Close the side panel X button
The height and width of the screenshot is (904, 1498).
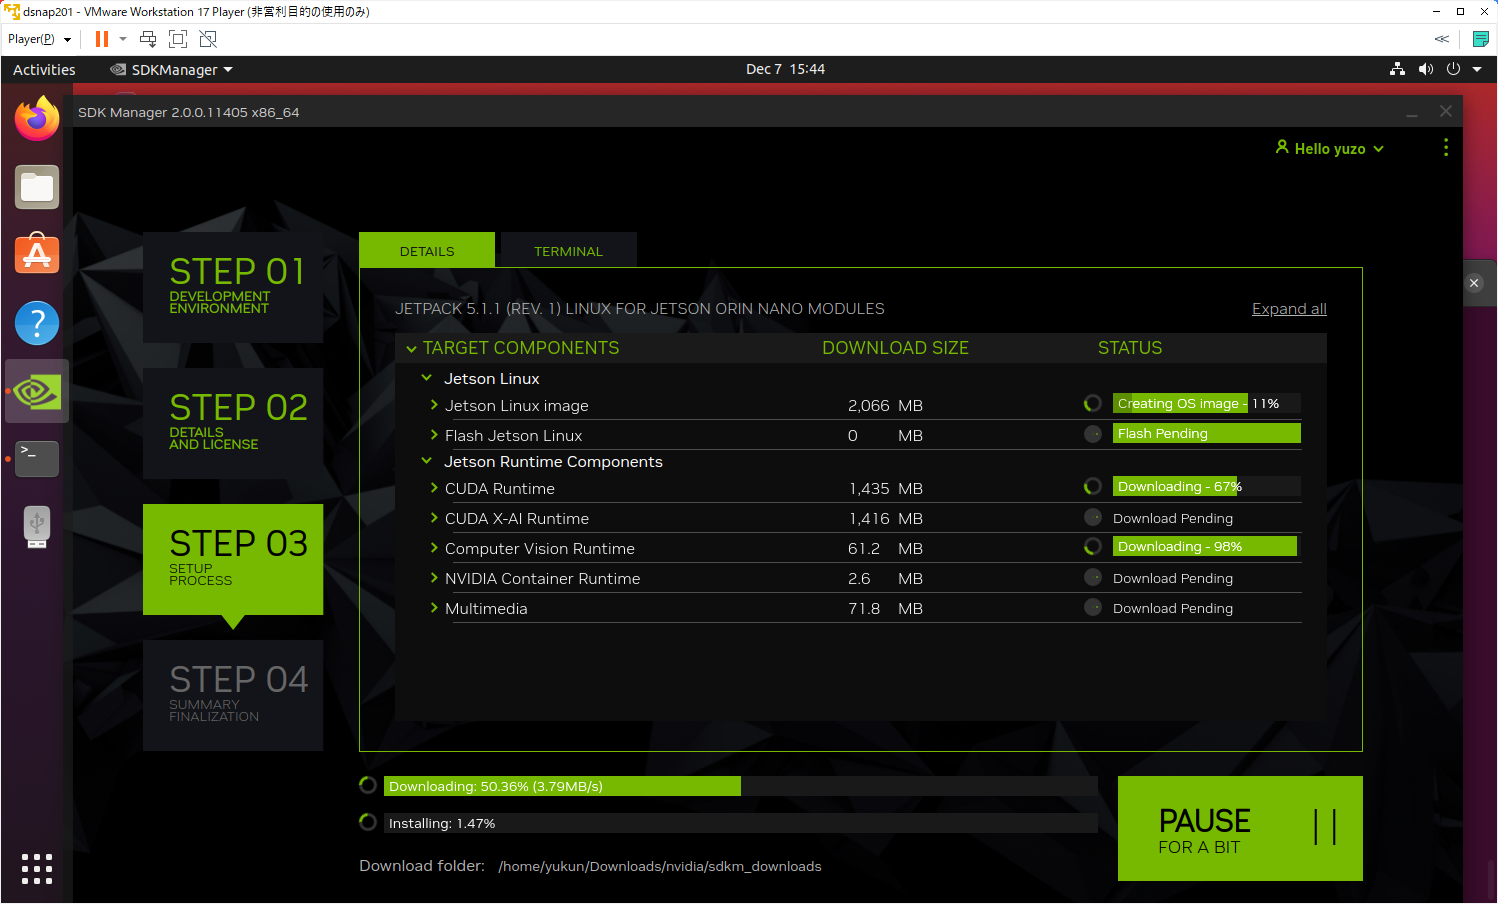point(1474,283)
